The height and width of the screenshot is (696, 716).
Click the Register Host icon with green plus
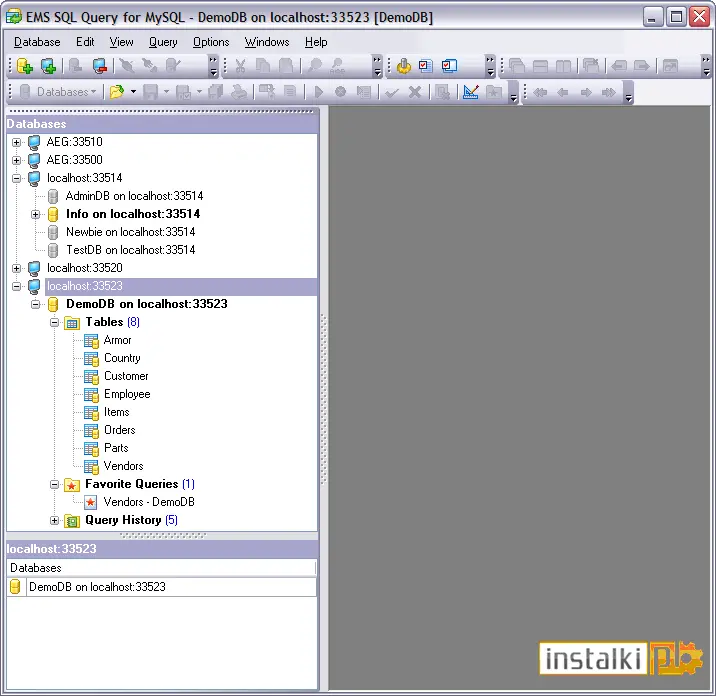pos(48,66)
